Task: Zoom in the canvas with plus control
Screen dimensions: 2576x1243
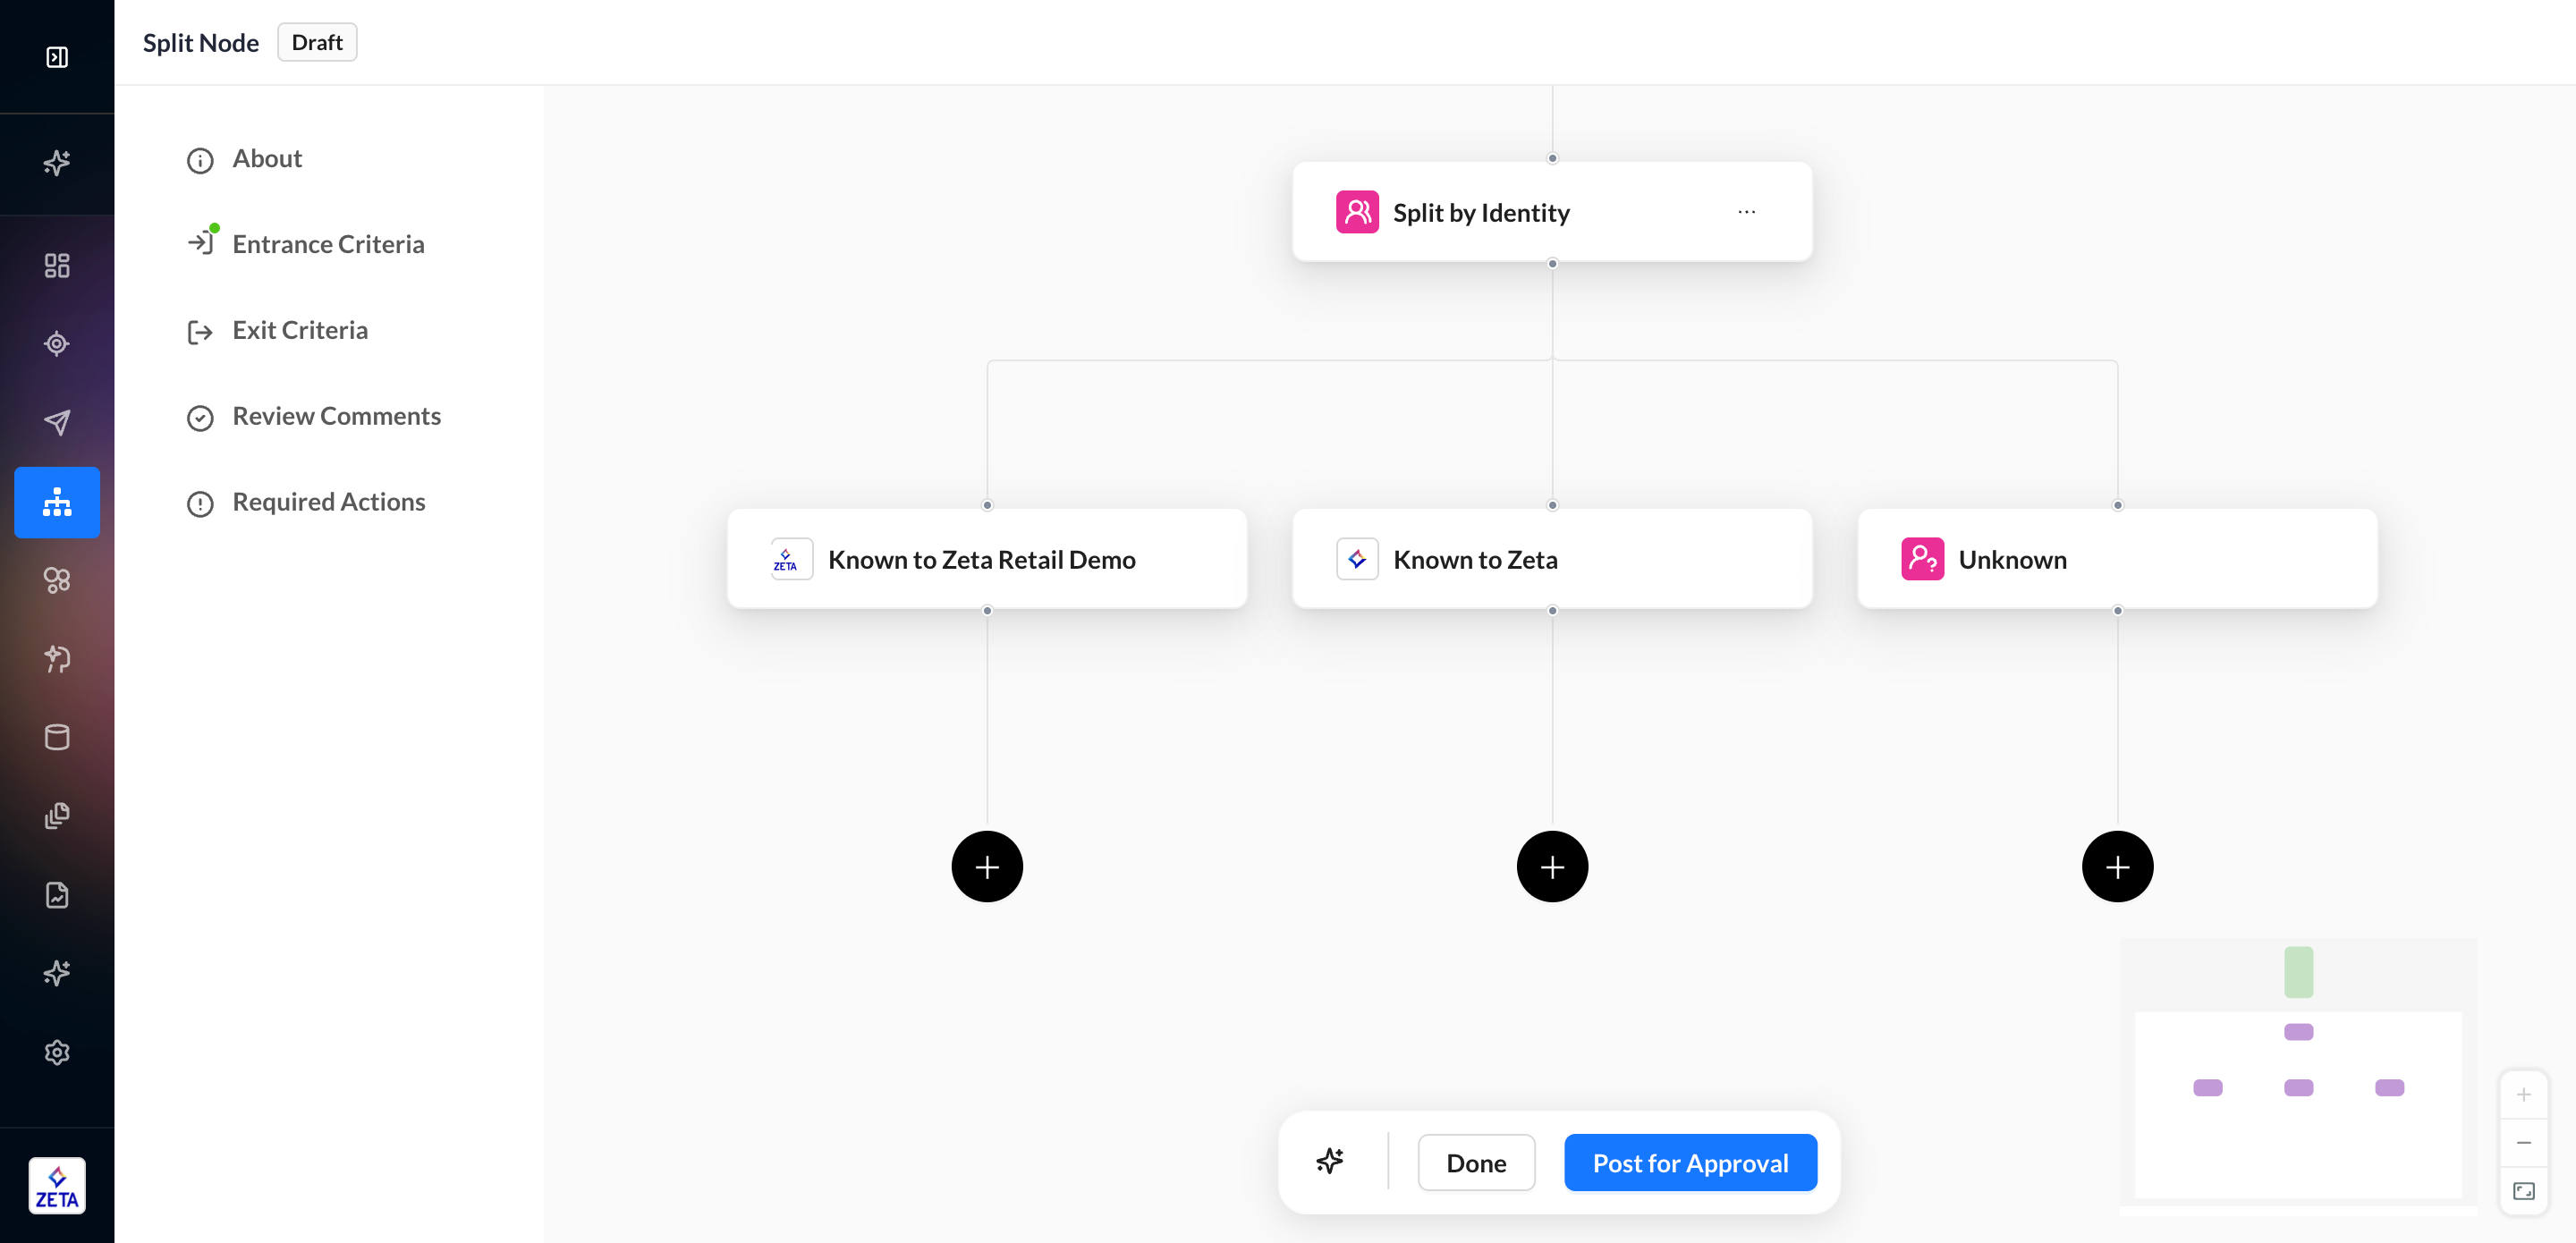Action: point(2523,1095)
